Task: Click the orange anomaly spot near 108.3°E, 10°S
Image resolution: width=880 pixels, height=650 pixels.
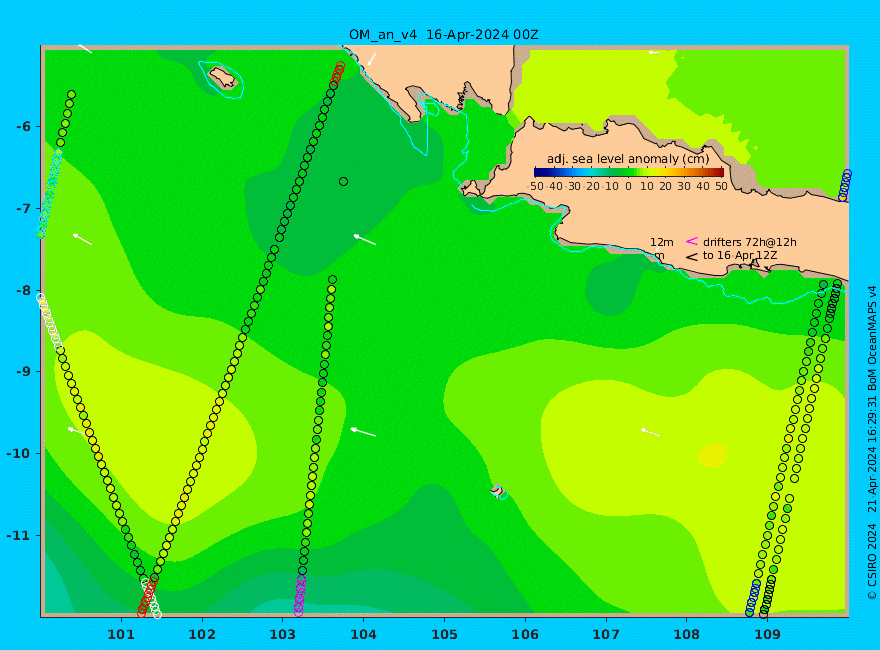Action: (x=713, y=455)
